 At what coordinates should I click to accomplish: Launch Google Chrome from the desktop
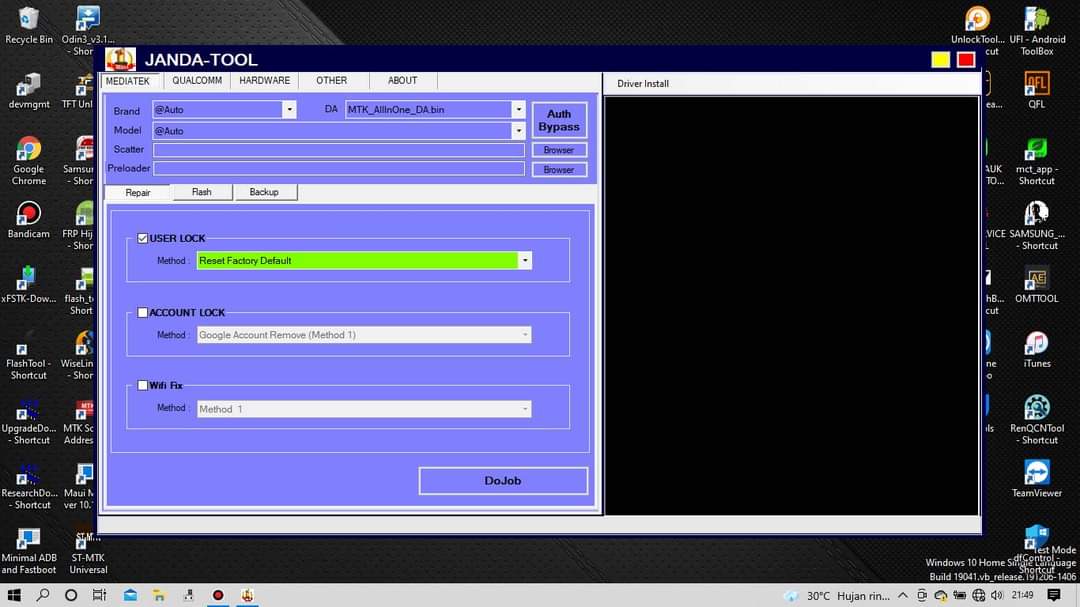tap(28, 161)
